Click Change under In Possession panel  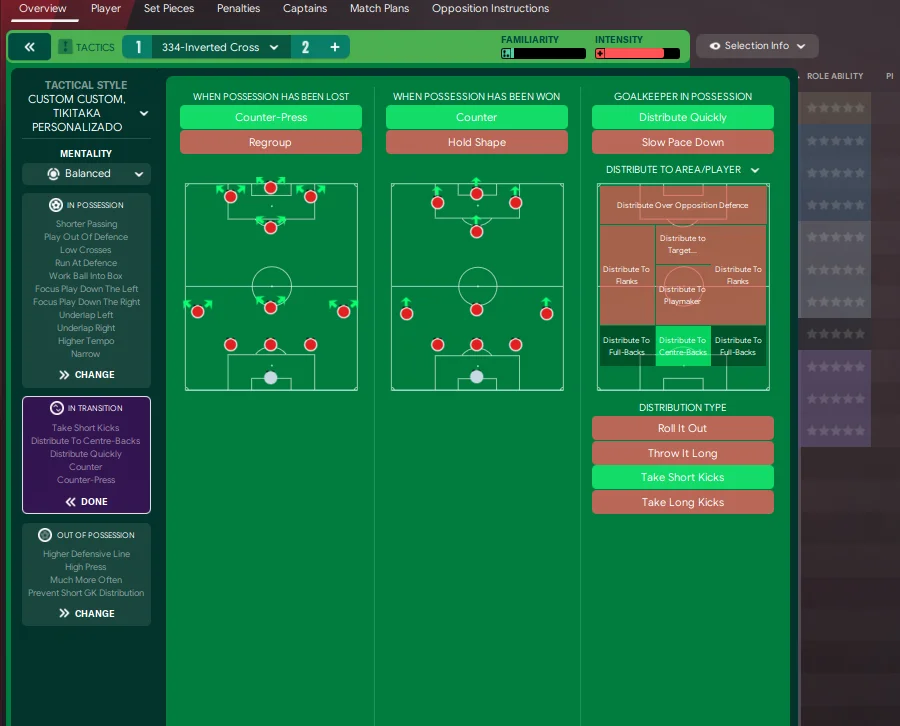[86, 375]
